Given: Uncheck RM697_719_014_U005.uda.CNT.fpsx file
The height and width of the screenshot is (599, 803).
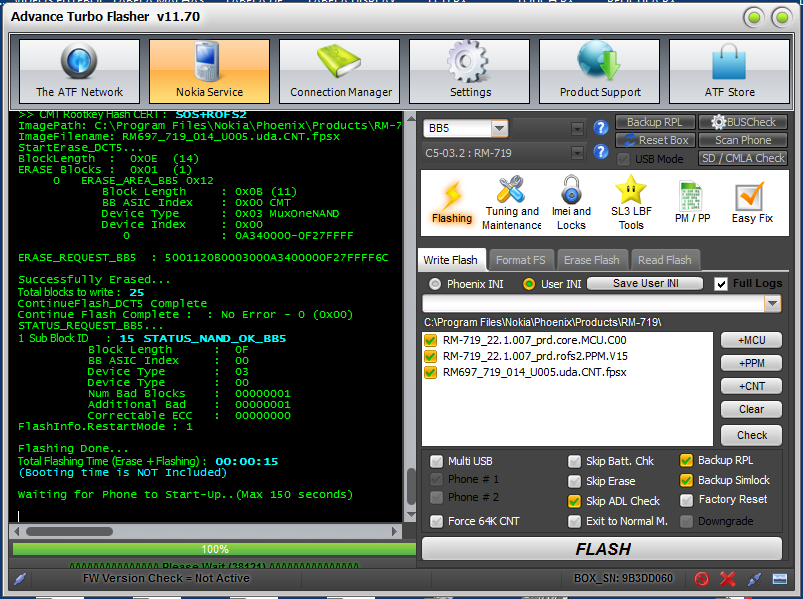Looking at the screenshot, I should coord(430,372).
